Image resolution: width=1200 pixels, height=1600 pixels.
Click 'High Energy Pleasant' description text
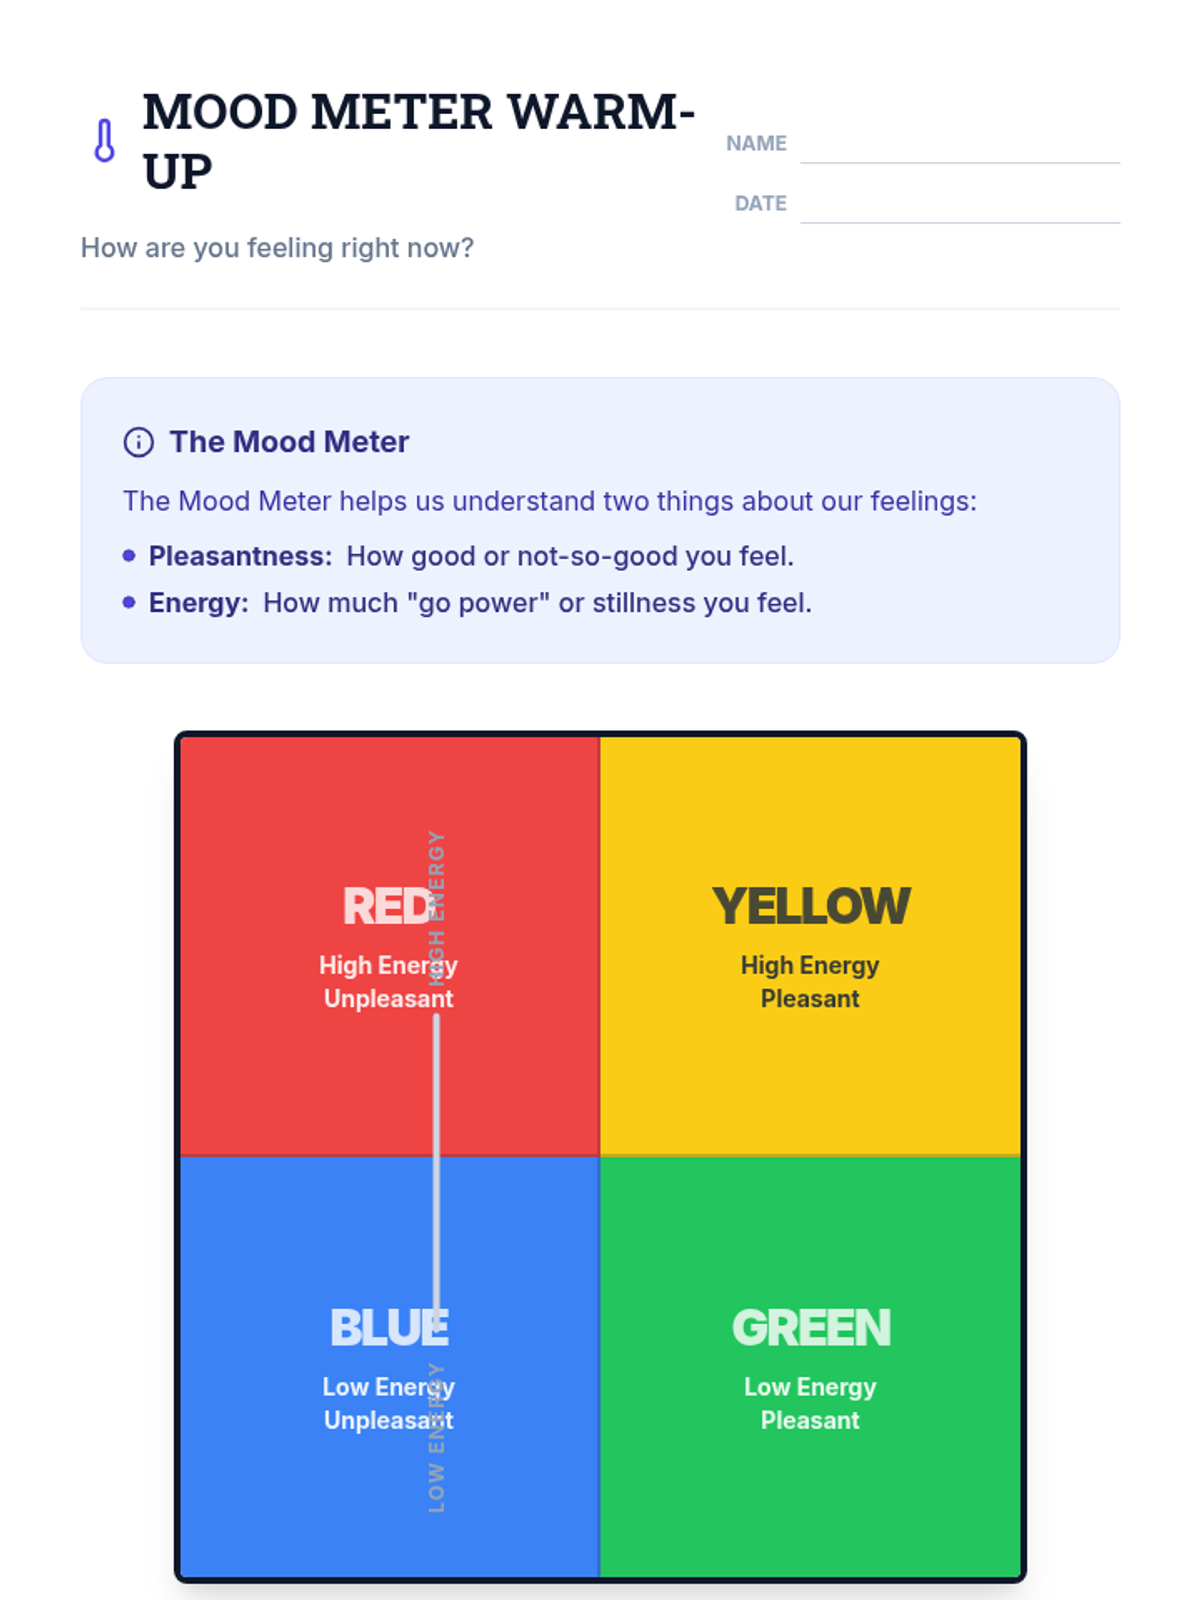coord(810,982)
